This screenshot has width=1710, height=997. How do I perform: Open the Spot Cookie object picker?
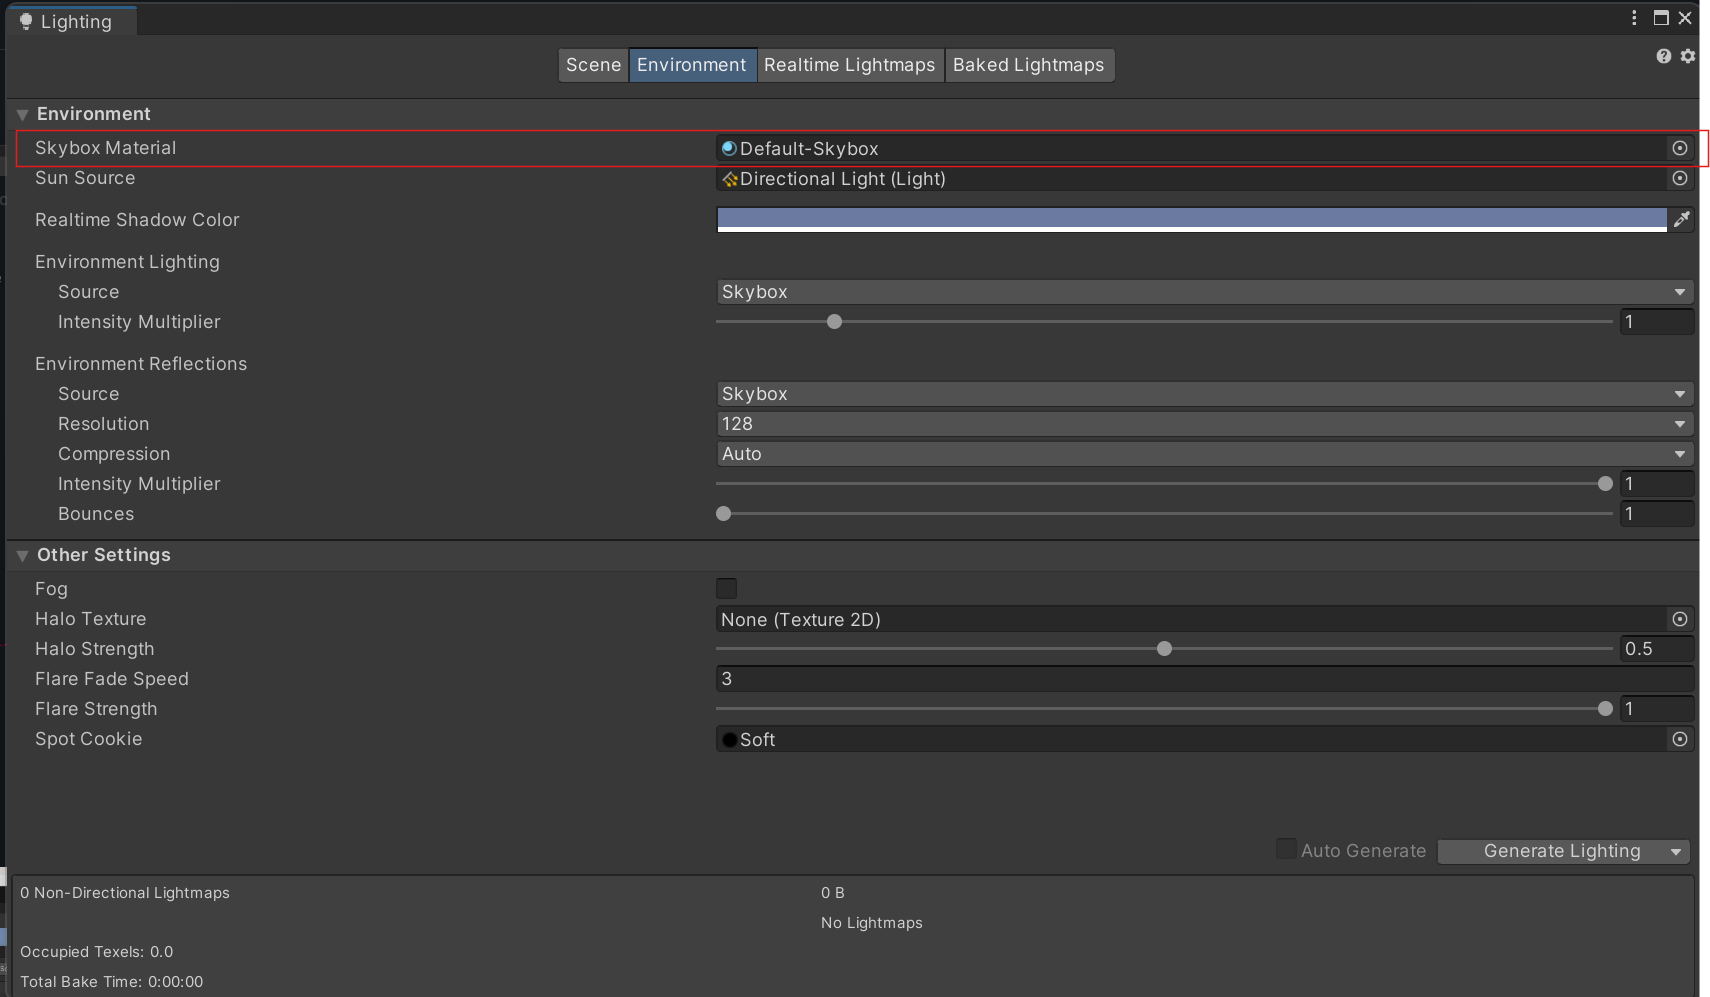click(1680, 739)
